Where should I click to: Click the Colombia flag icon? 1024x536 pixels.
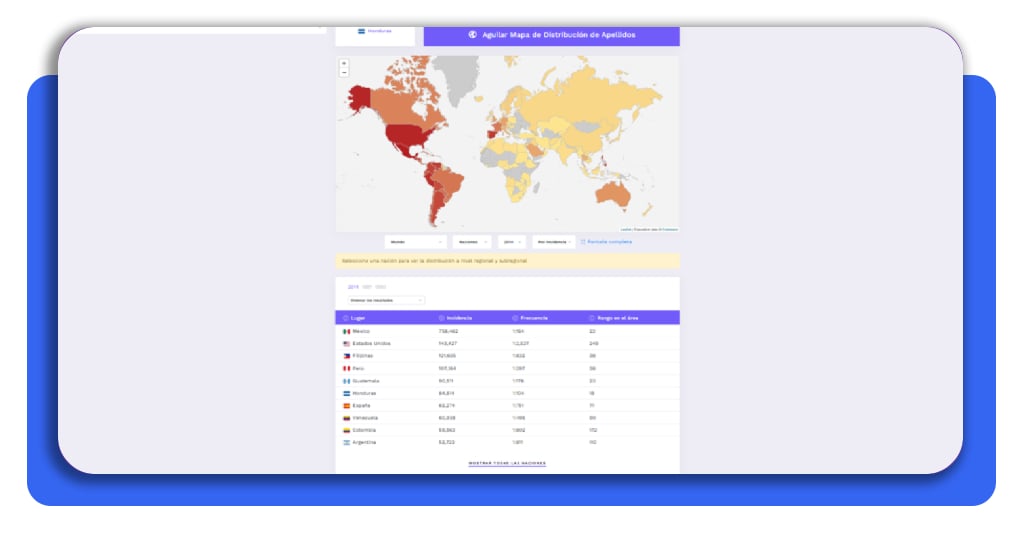(x=347, y=430)
